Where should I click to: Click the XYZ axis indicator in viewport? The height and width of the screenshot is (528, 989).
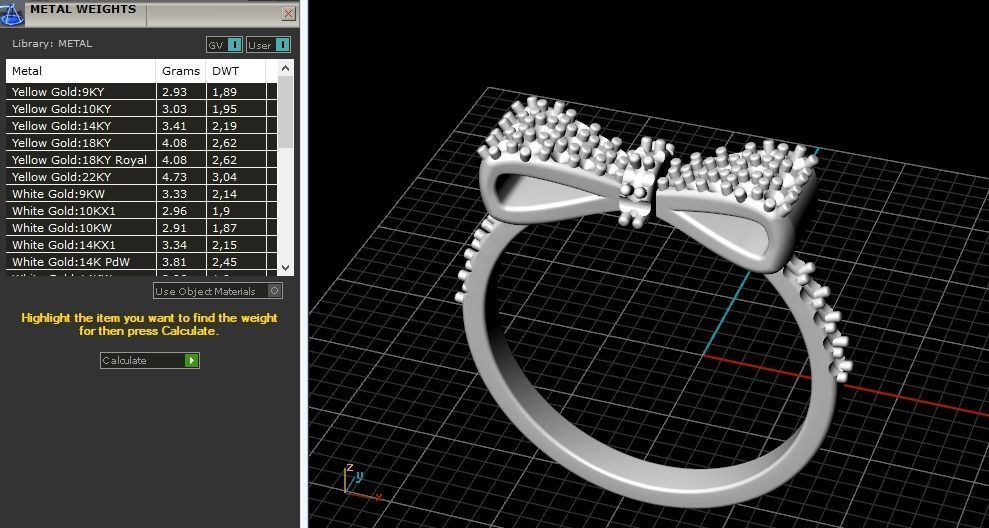361,484
